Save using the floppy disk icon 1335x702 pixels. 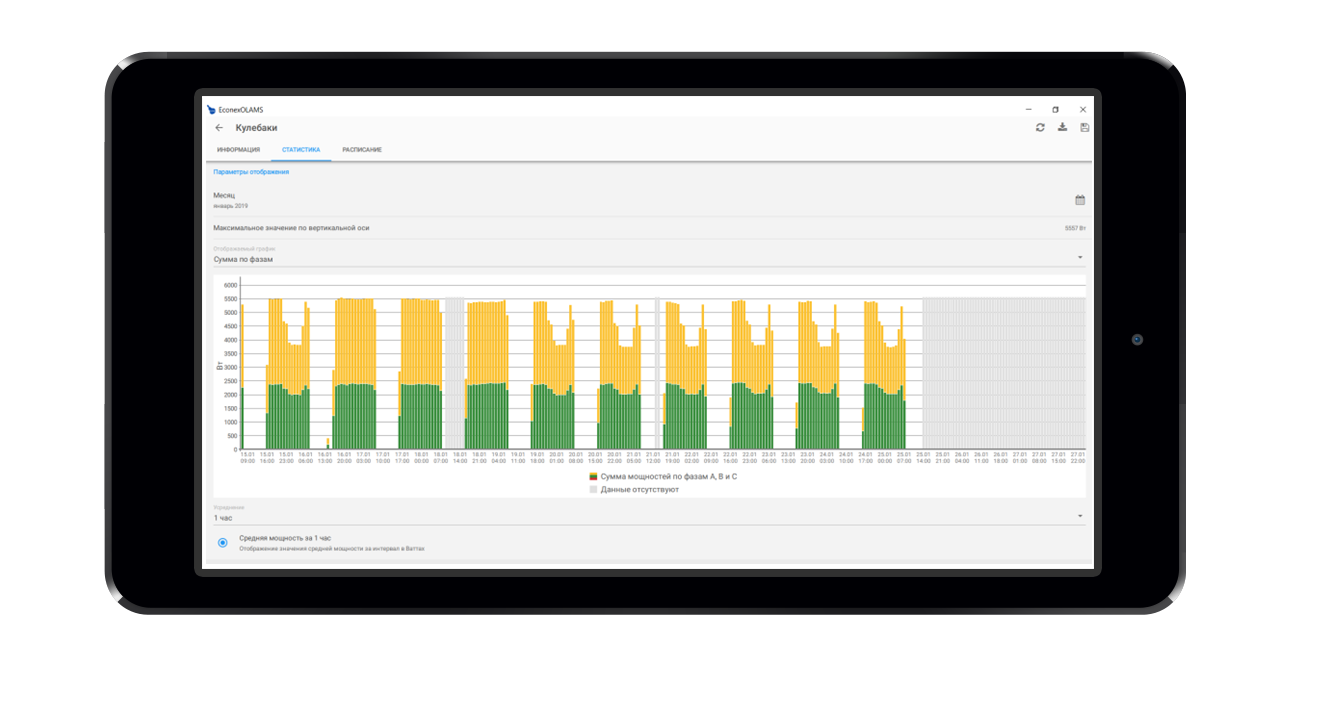[x=1084, y=128]
